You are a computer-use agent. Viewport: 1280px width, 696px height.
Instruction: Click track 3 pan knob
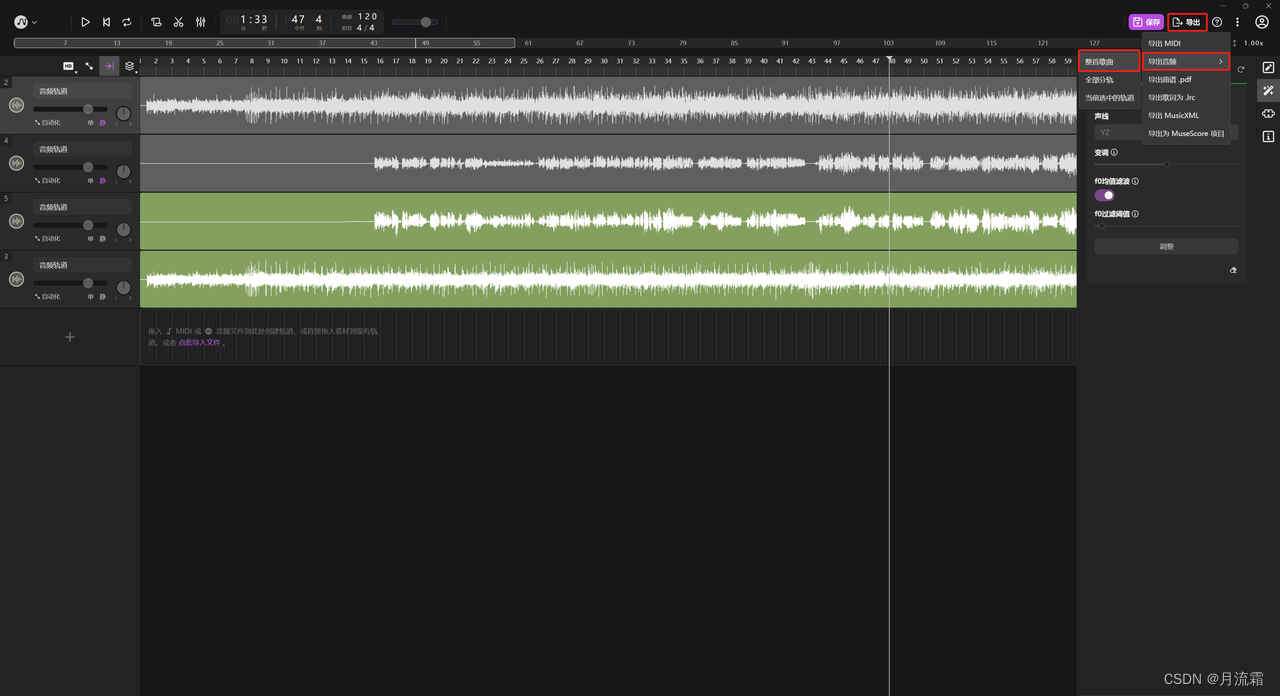123,288
